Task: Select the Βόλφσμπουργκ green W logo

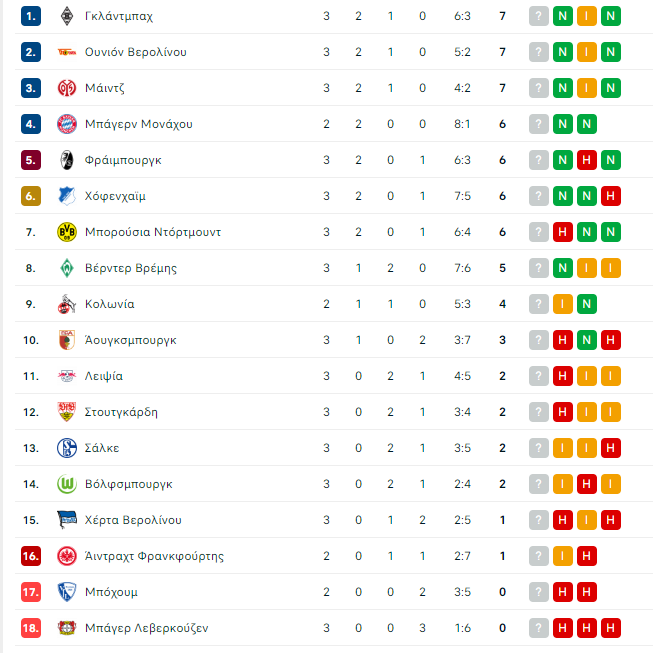Action: click(x=67, y=484)
